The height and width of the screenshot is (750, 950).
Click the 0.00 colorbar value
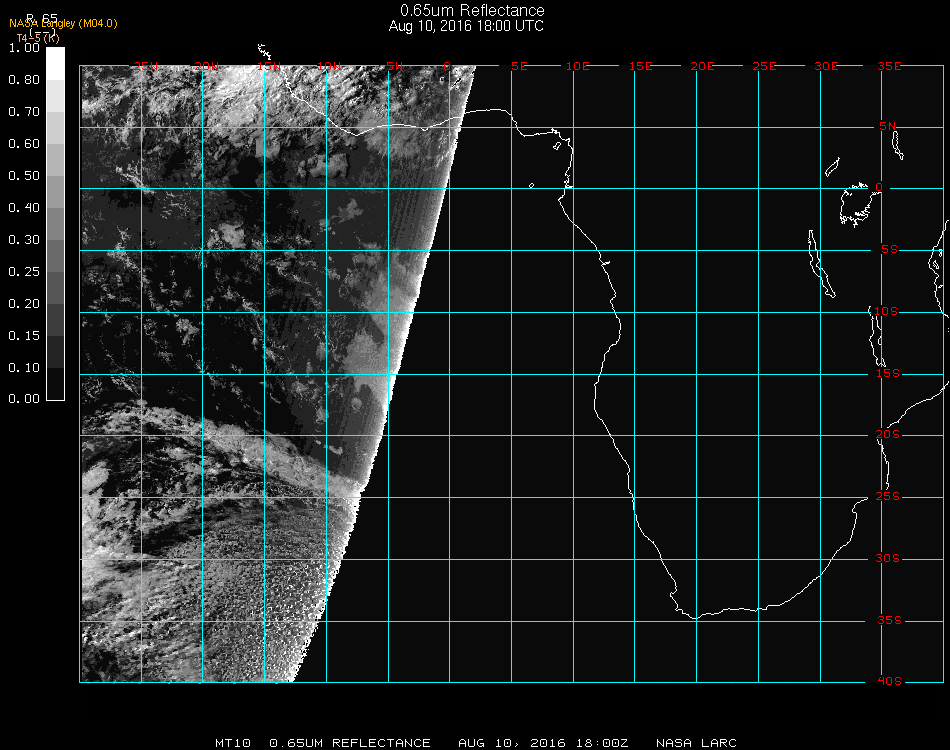click(24, 399)
